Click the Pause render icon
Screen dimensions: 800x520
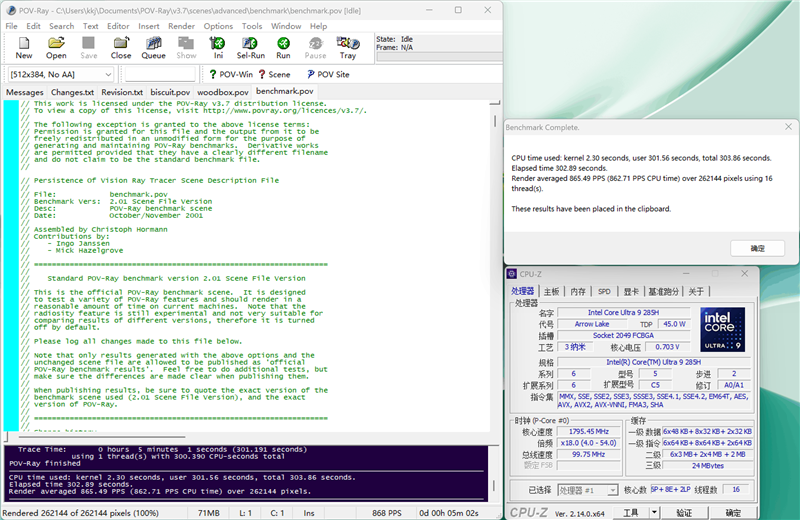pos(315,48)
